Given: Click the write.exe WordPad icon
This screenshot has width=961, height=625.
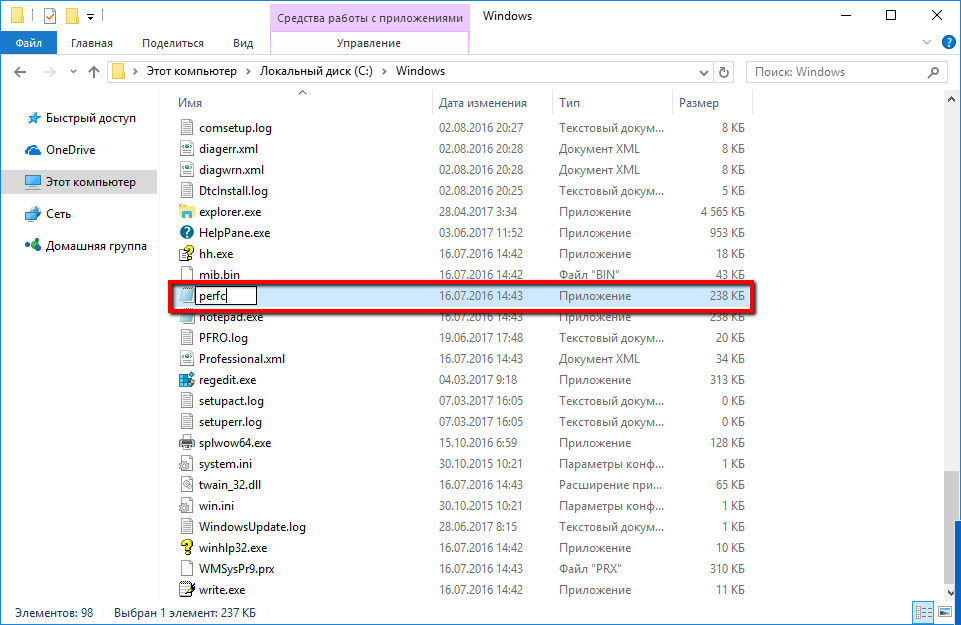Looking at the screenshot, I should tap(187, 589).
